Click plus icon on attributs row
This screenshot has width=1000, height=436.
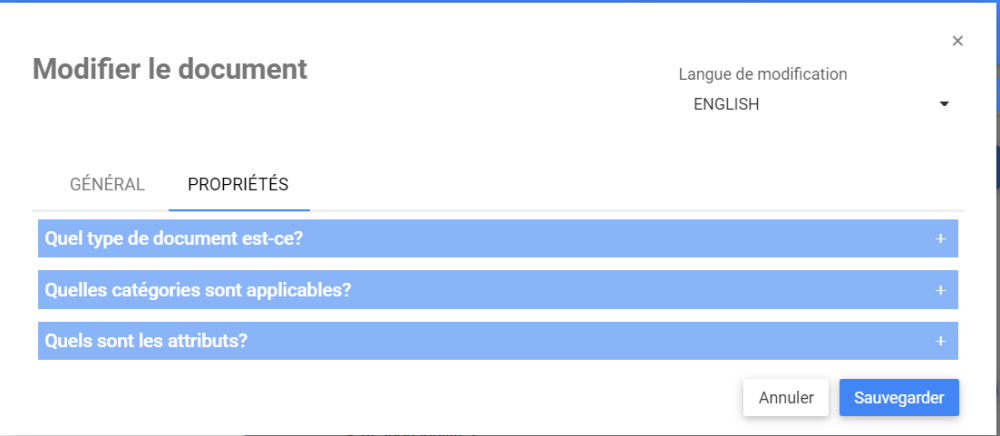click(x=940, y=341)
